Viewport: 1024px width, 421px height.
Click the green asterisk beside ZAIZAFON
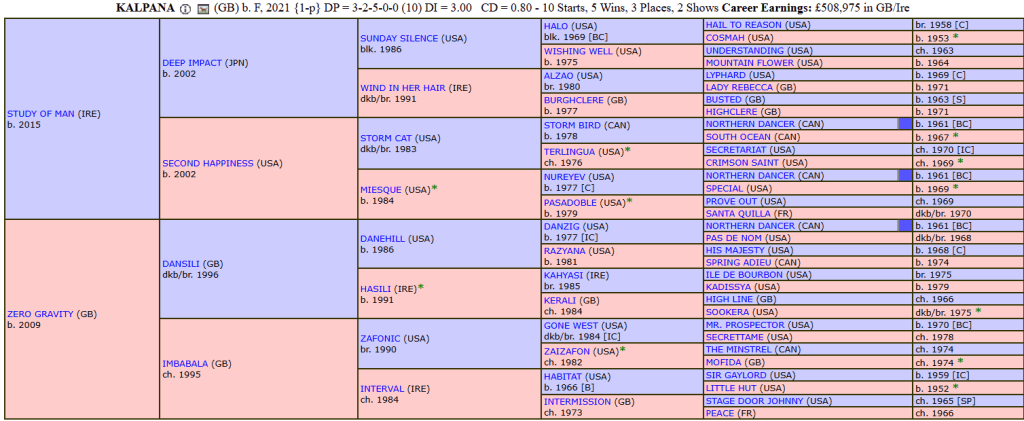tap(623, 350)
